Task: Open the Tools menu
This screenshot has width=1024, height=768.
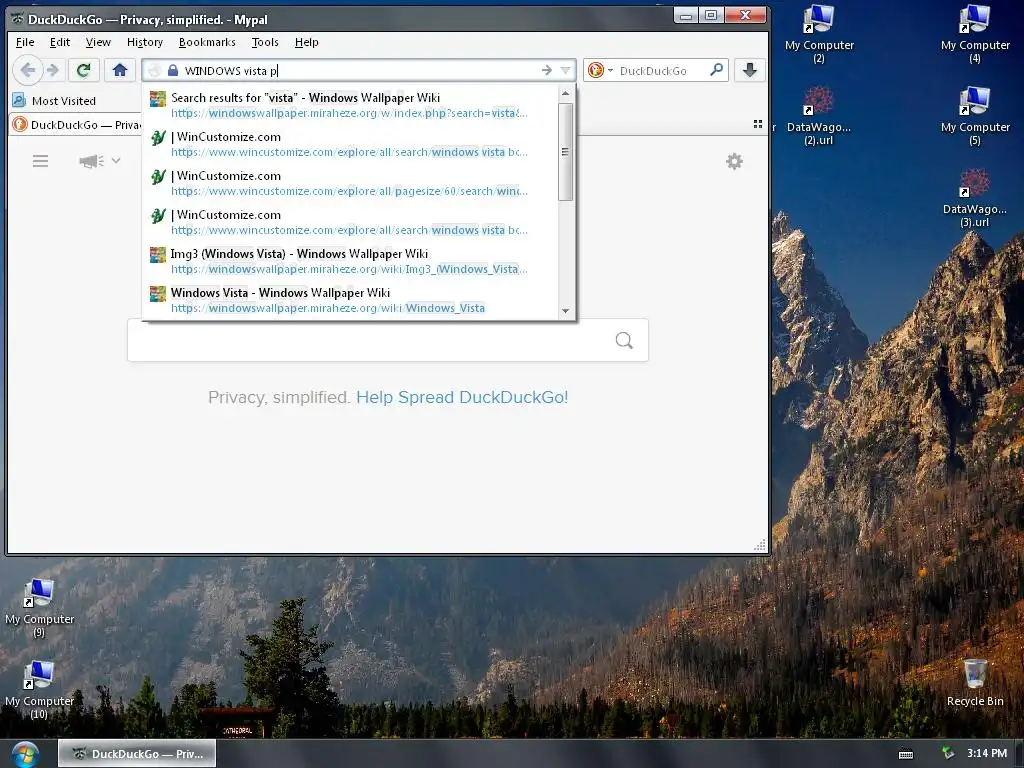Action: pyautogui.click(x=265, y=42)
